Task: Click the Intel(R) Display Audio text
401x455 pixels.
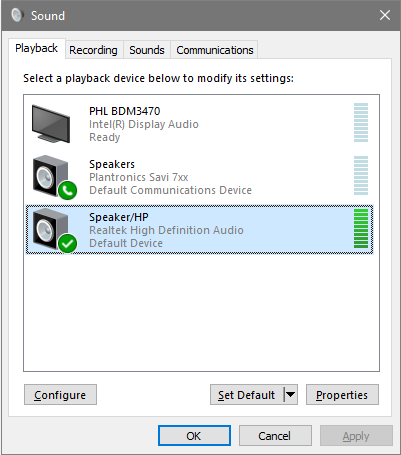Action: tap(144, 124)
